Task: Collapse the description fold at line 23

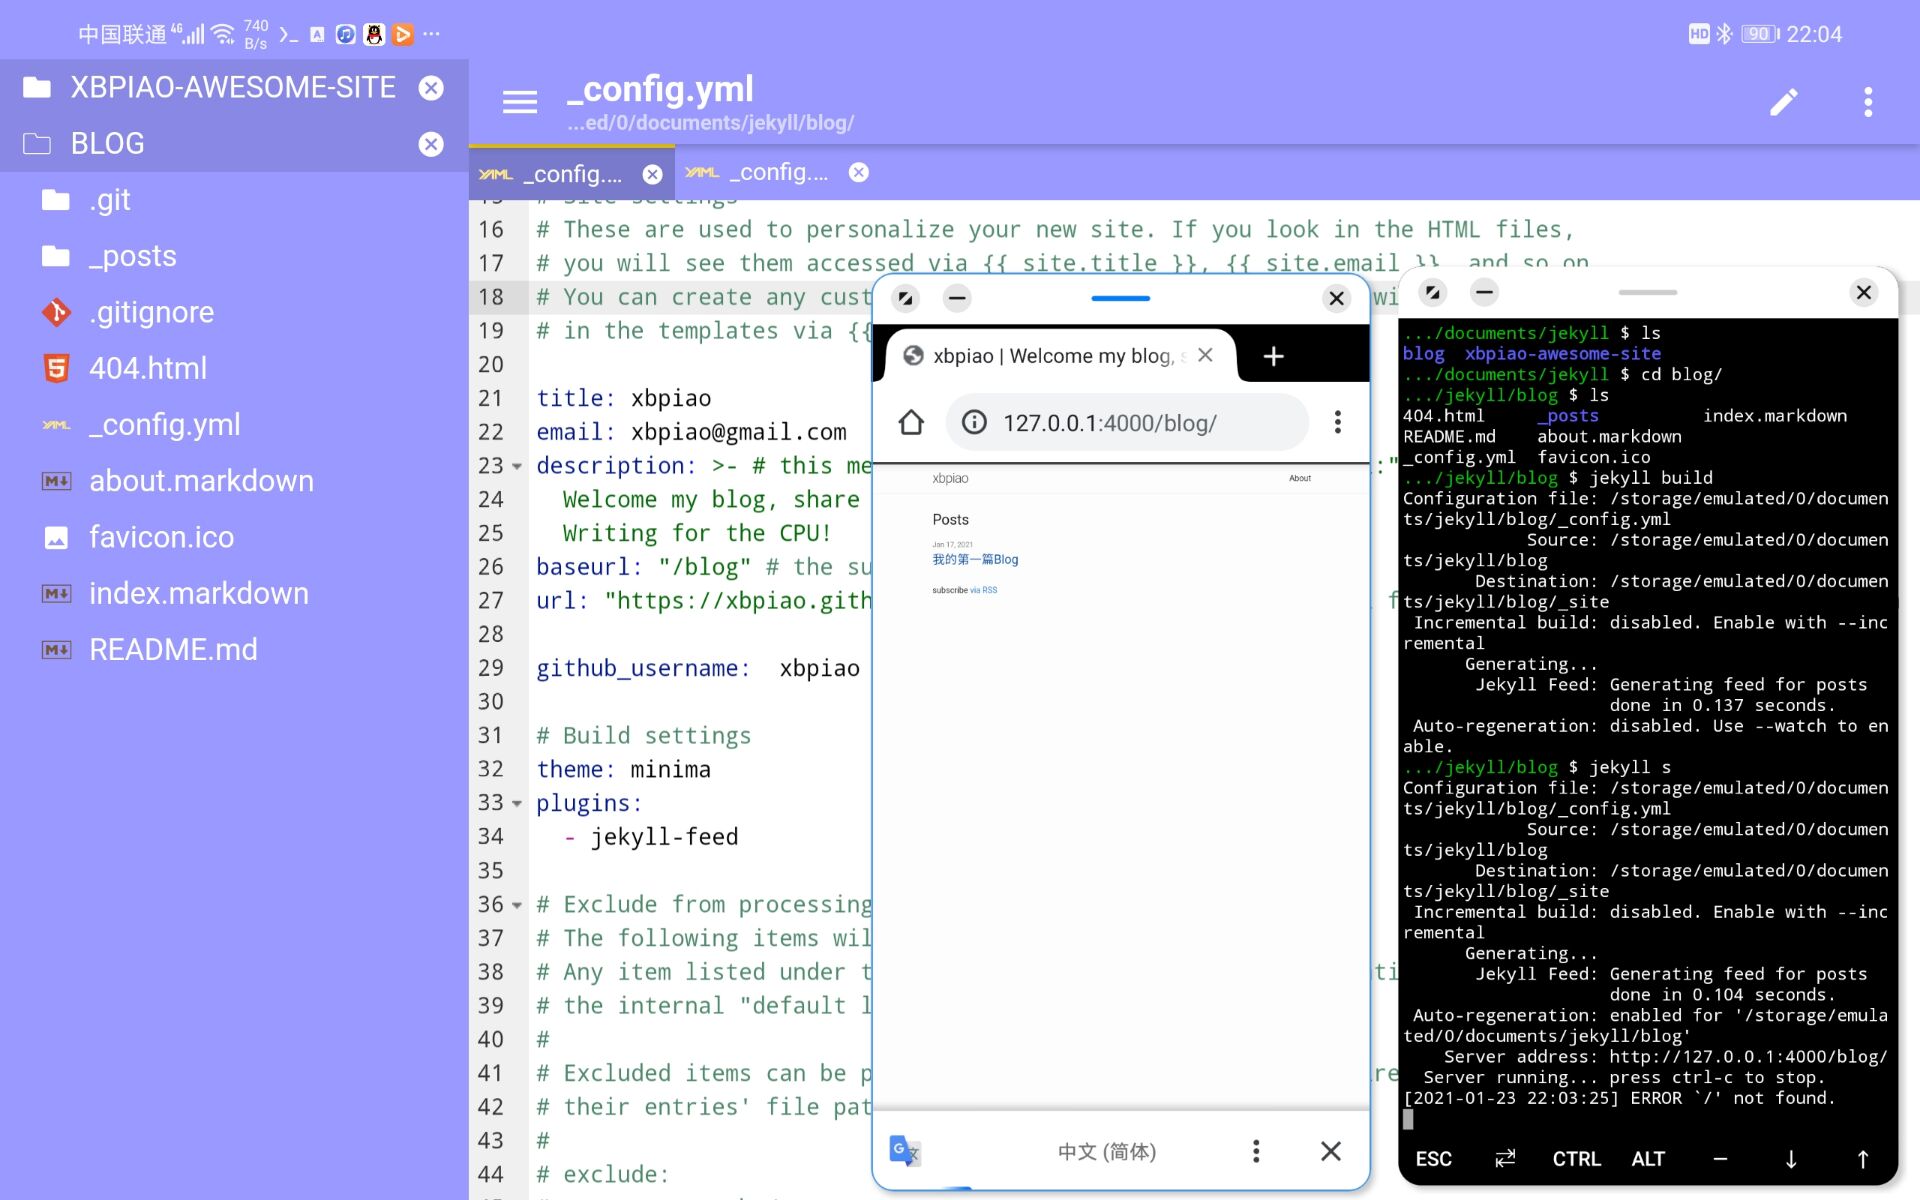Action: (516, 466)
